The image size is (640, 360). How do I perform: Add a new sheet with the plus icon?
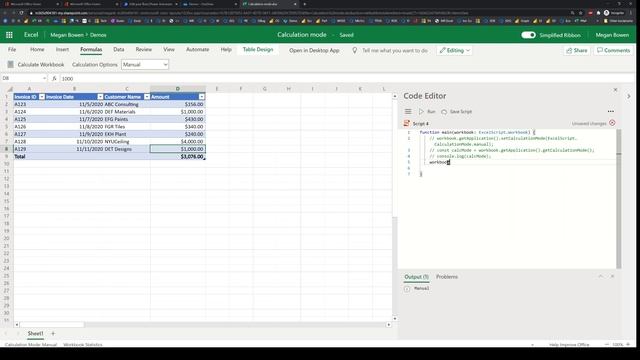click(x=53, y=333)
